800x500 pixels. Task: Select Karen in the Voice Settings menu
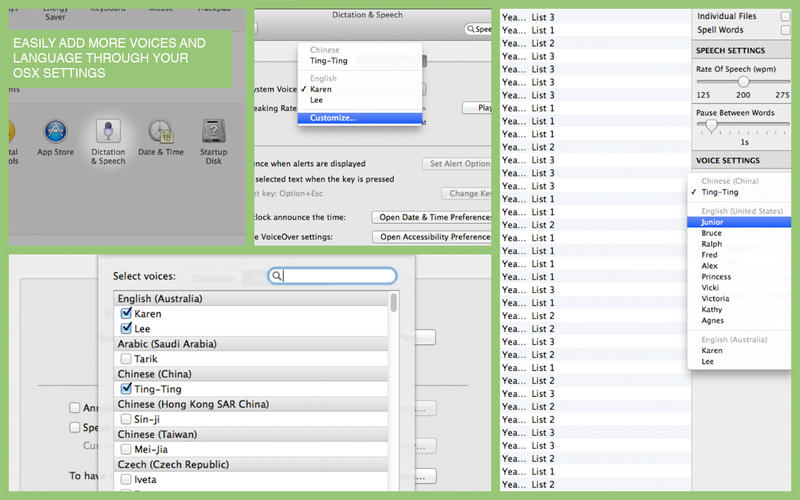(x=739, y=351)
